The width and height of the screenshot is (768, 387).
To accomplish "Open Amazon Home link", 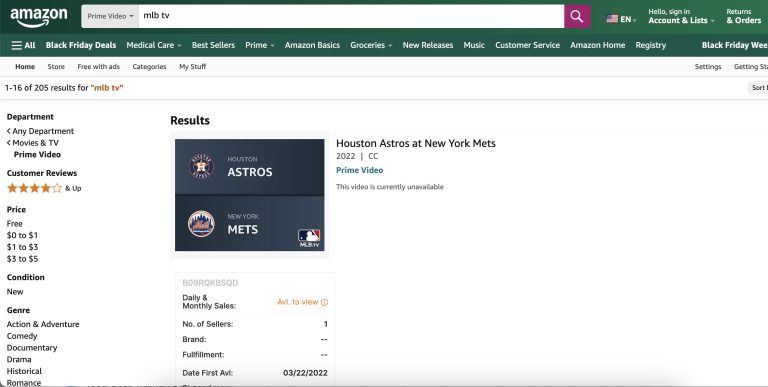I will pyautogui.click(x=598, y=45).
